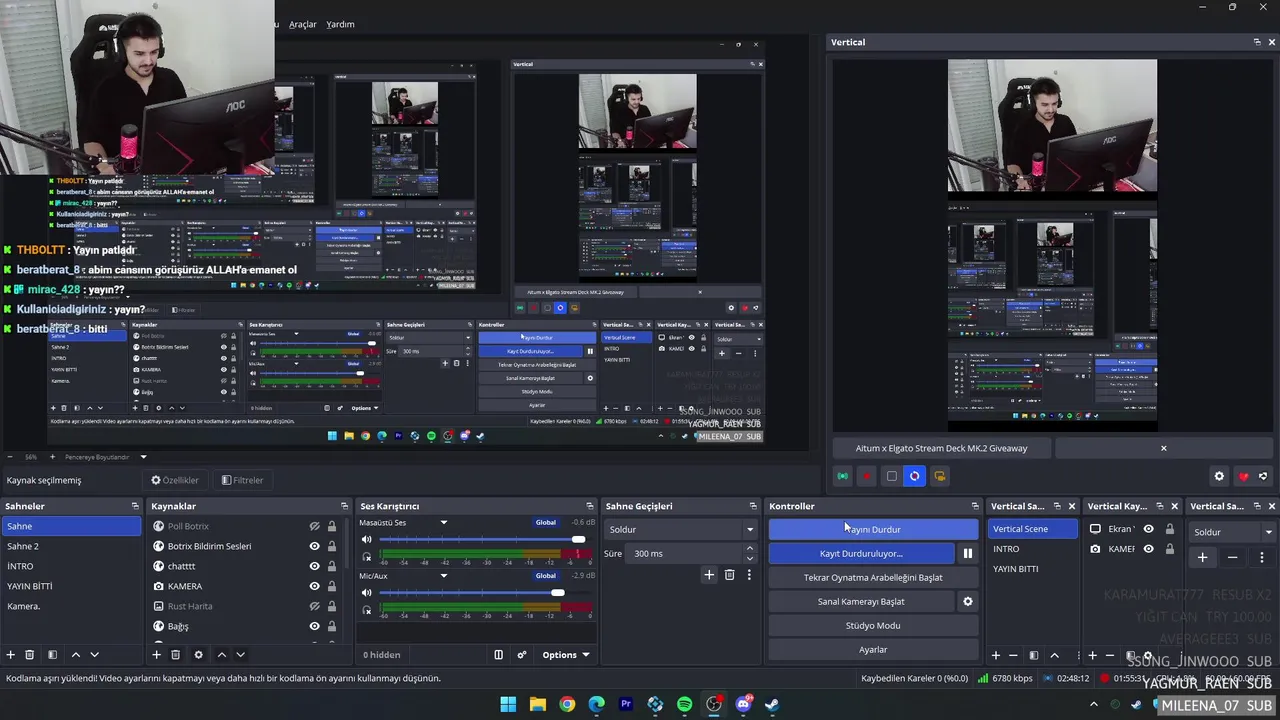Open transition three-dot menu in Sahne Geçişleri

point(749,575)
